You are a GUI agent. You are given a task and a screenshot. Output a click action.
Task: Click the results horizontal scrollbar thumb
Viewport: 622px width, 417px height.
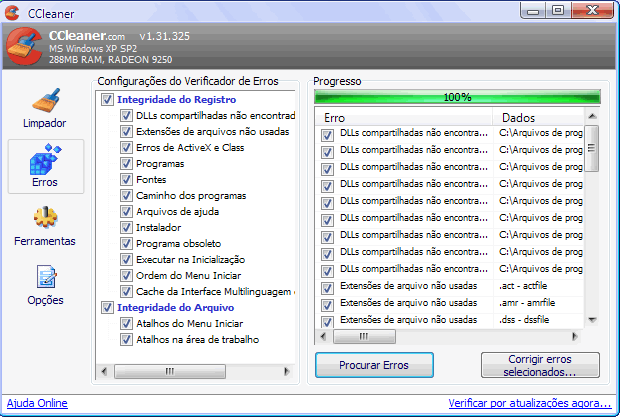pos(364,336)
